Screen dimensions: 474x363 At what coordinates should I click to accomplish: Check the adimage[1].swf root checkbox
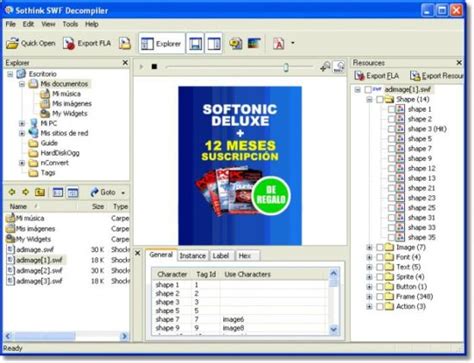pos(368,90)
